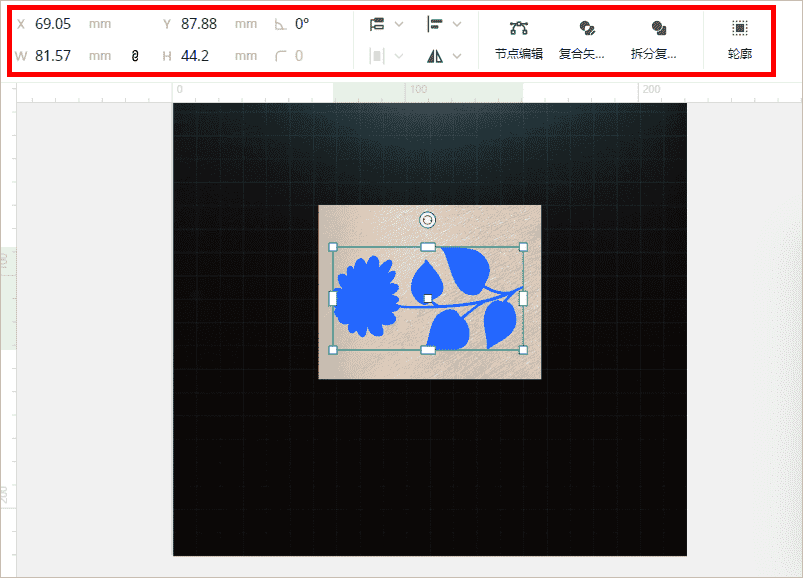Expand the distribute dropdown arrow

399,56
